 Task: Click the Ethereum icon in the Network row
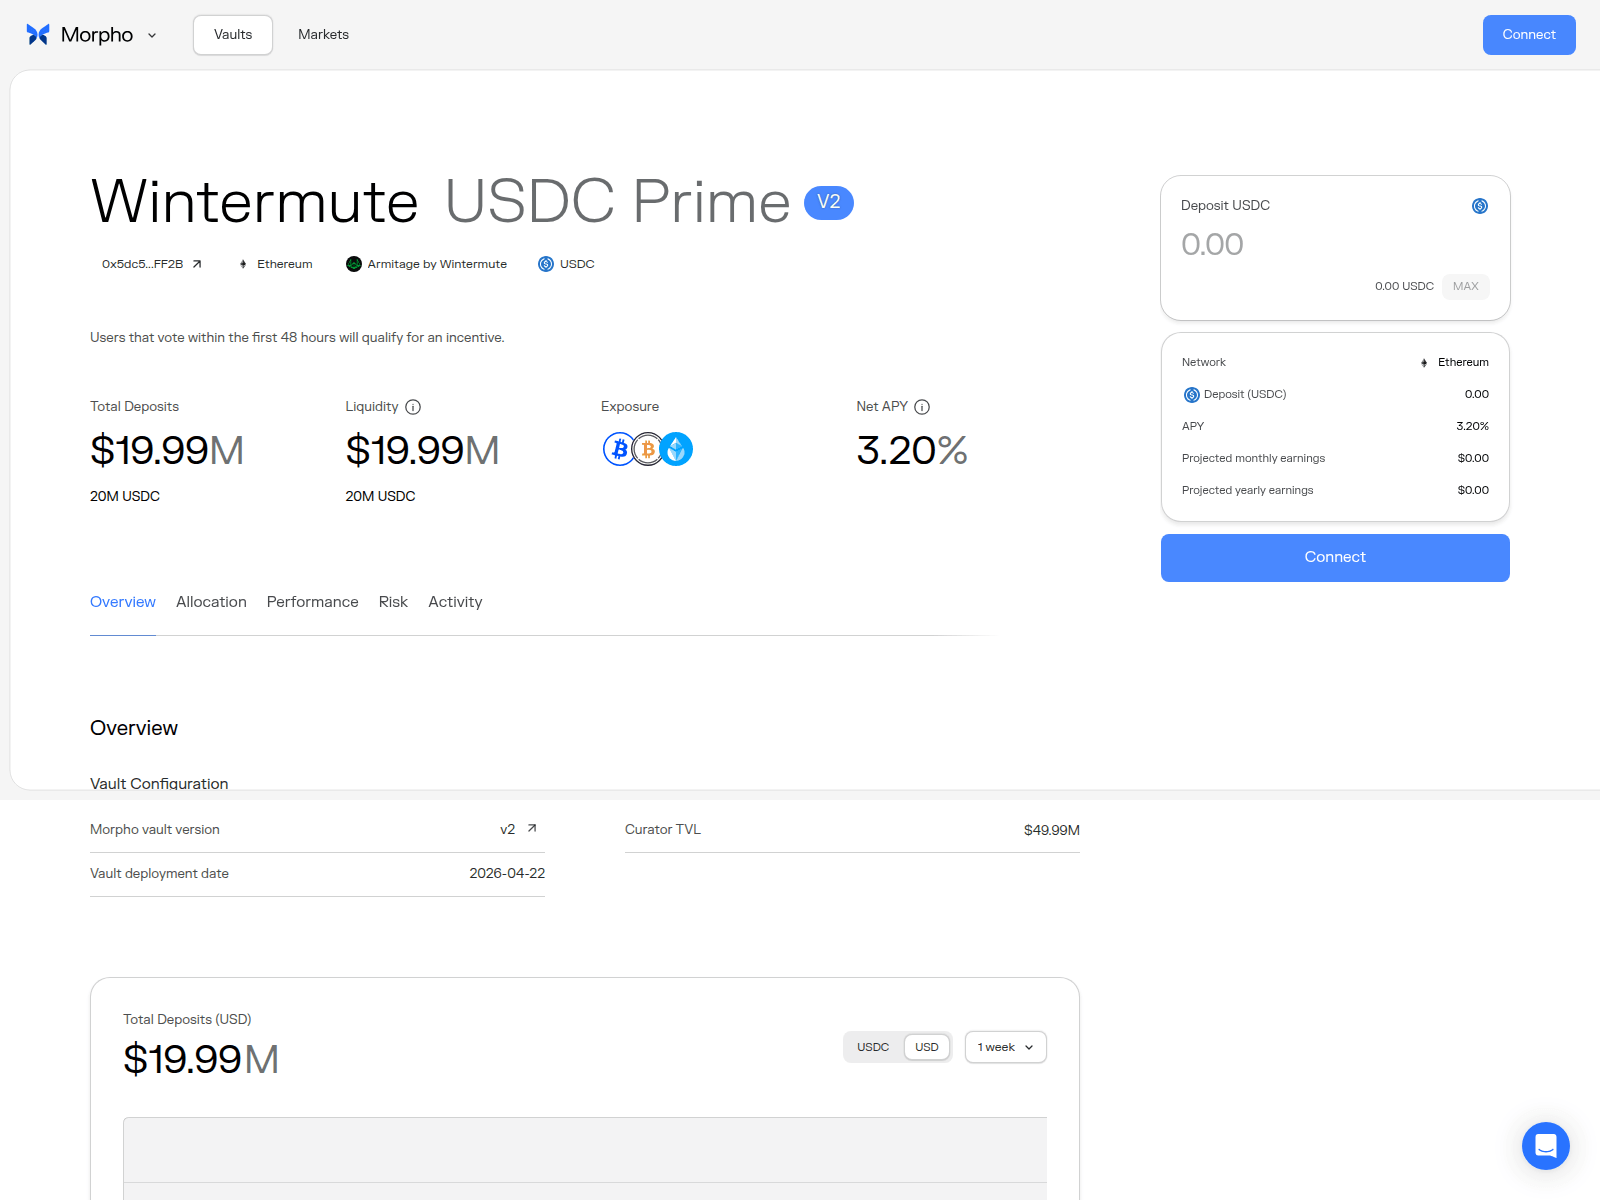tap(1424, 363)
